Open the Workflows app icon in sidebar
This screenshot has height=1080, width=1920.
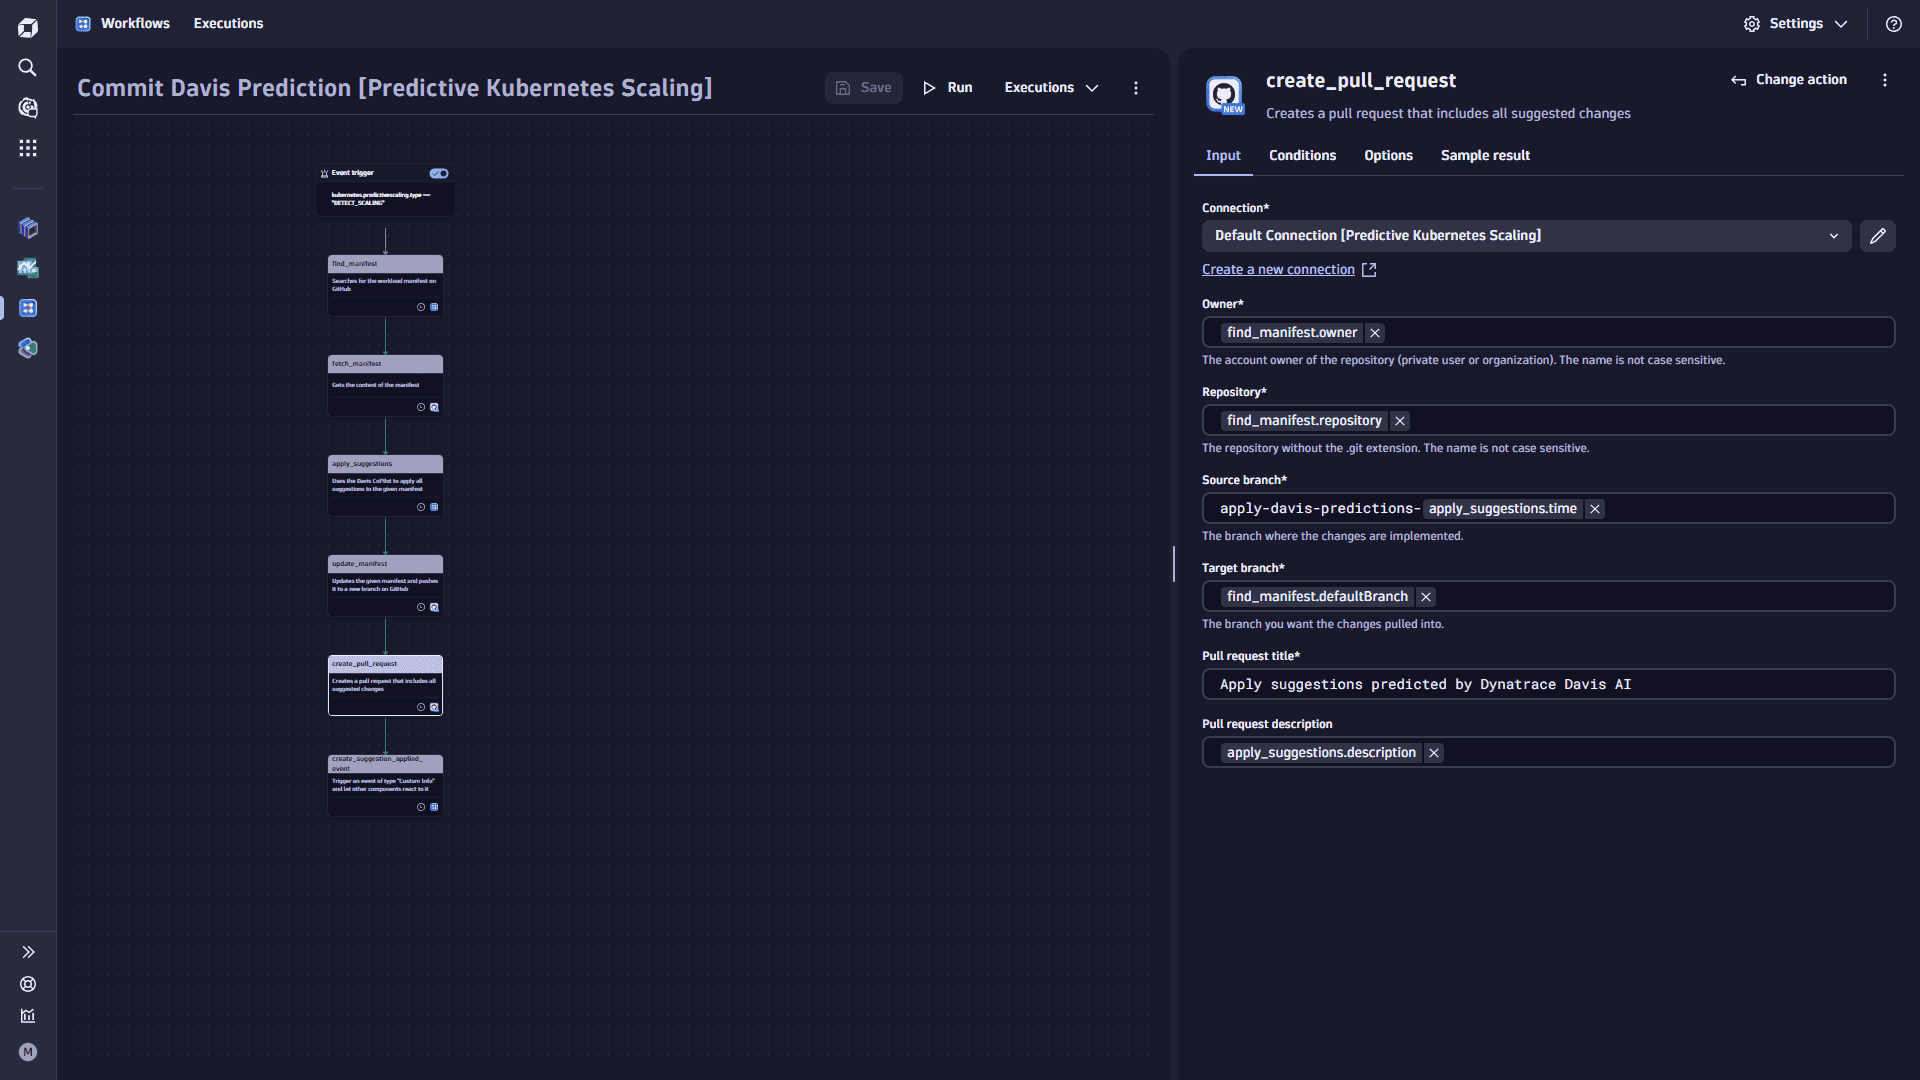point(28,308)
